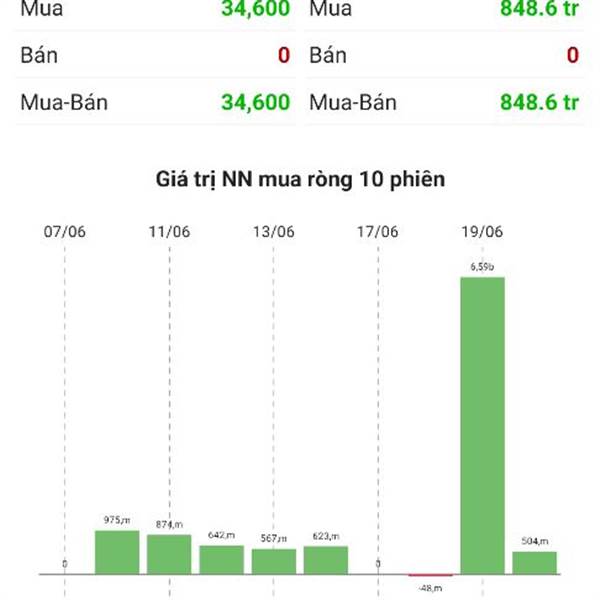Click the green Mua 848.6 tr value
The height and width of the screenshot is (600, 600).
tap(540, 8)
